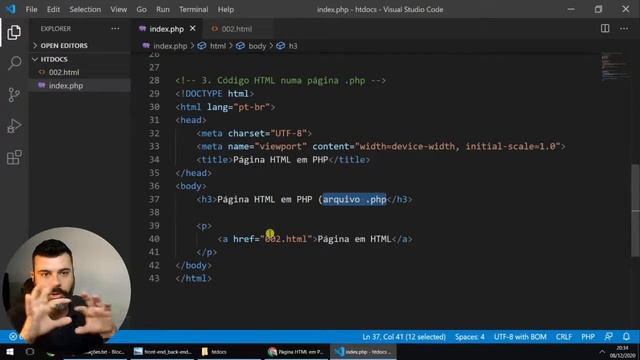The height and width of the screenshot is (360, 640).
Task: Open the Help menu
Action: click(226, 9)
